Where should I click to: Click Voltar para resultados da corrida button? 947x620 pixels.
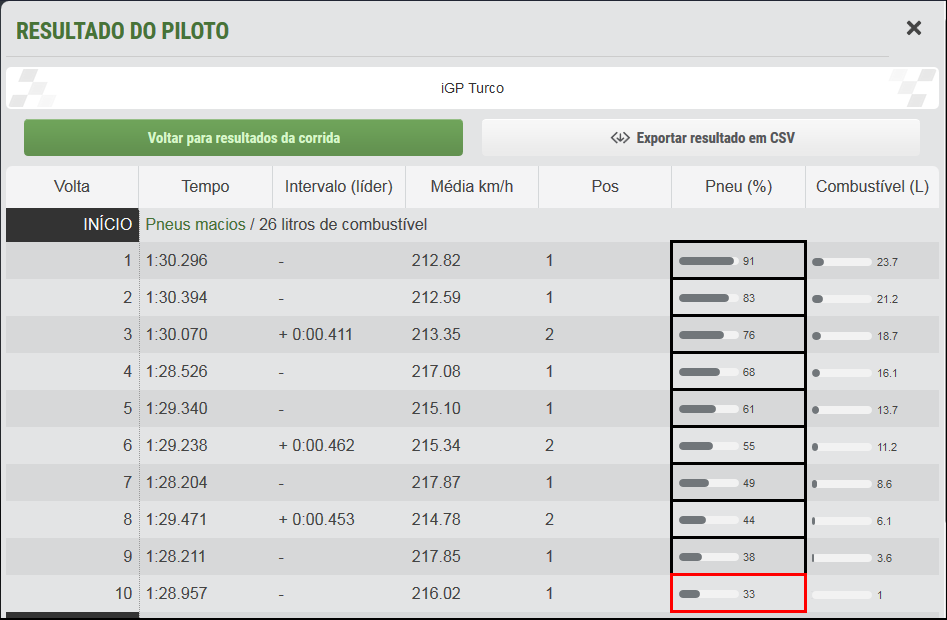(243, 138)
